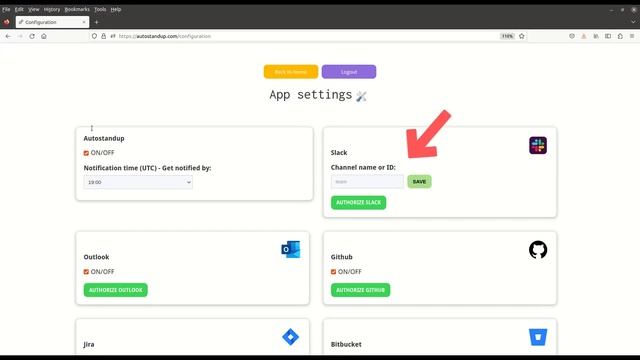Click the App settings heading
The image size is (640, 360).
pos(311,95)
